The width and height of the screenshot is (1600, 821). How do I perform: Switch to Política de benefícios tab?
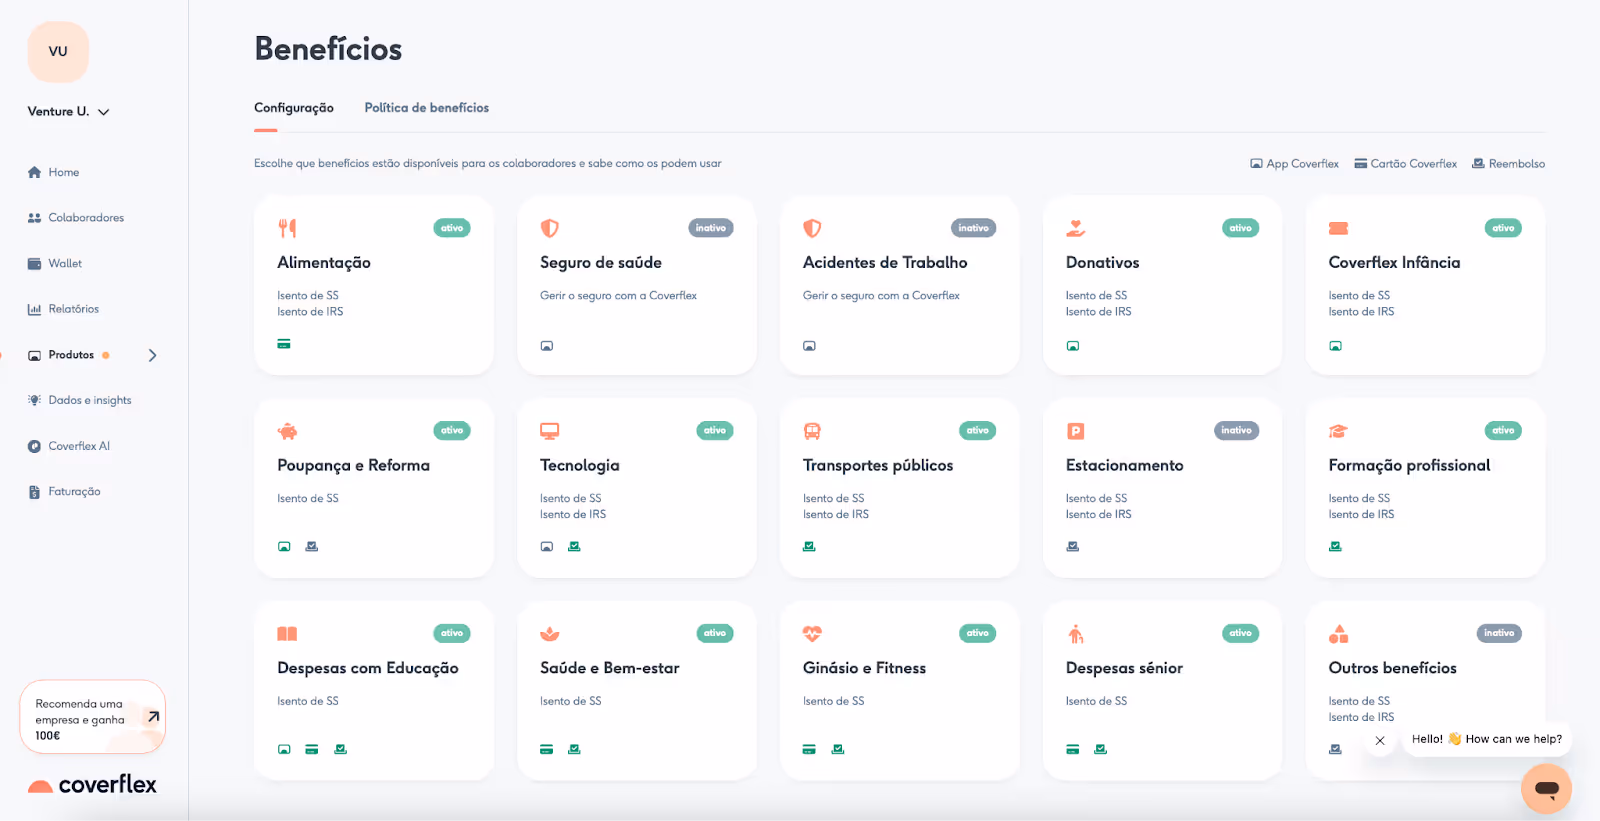(x=427, y=108)
